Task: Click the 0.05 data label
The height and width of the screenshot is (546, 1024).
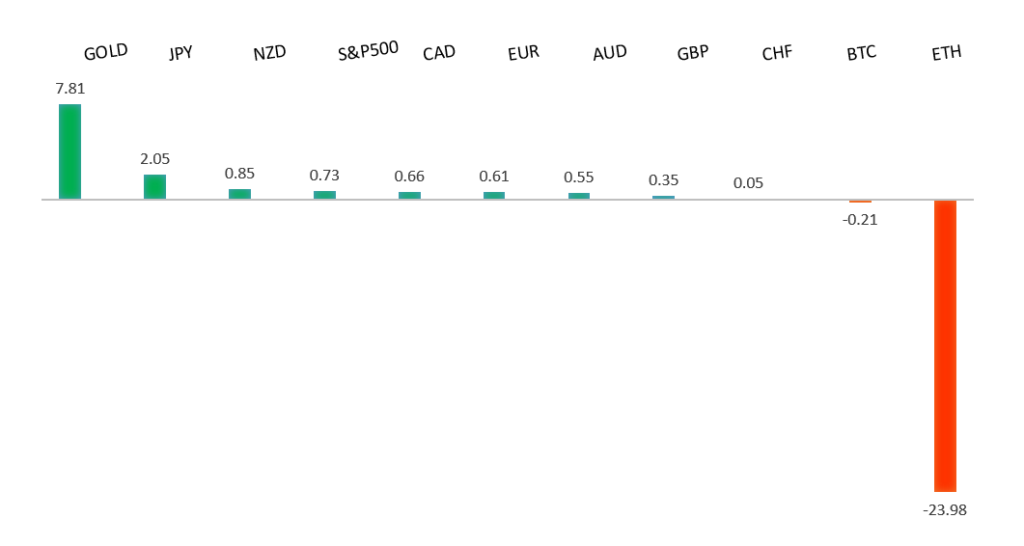Action: tap(748, 183)
